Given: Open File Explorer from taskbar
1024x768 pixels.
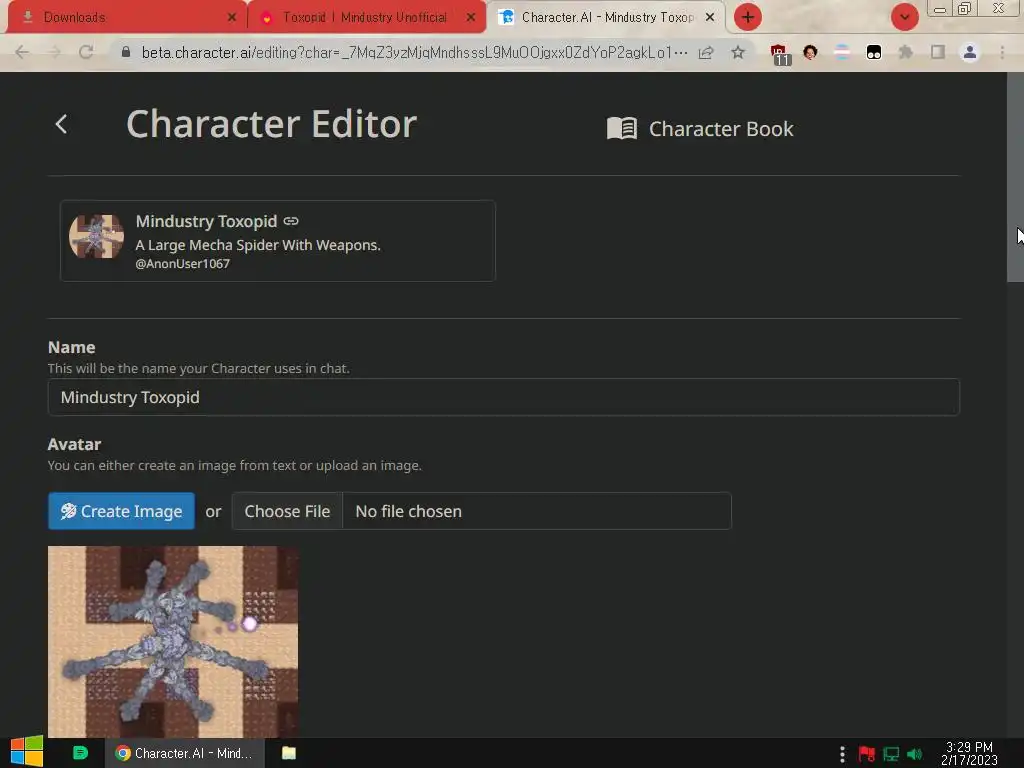Looking at the screenshot, I should [289, 753].
